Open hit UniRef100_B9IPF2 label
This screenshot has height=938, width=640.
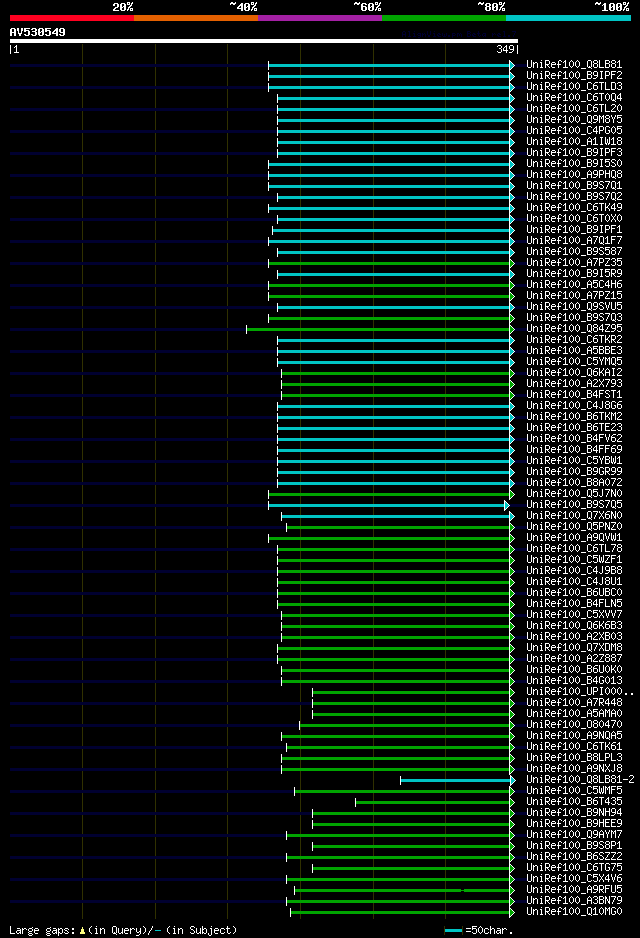point(574,75)
